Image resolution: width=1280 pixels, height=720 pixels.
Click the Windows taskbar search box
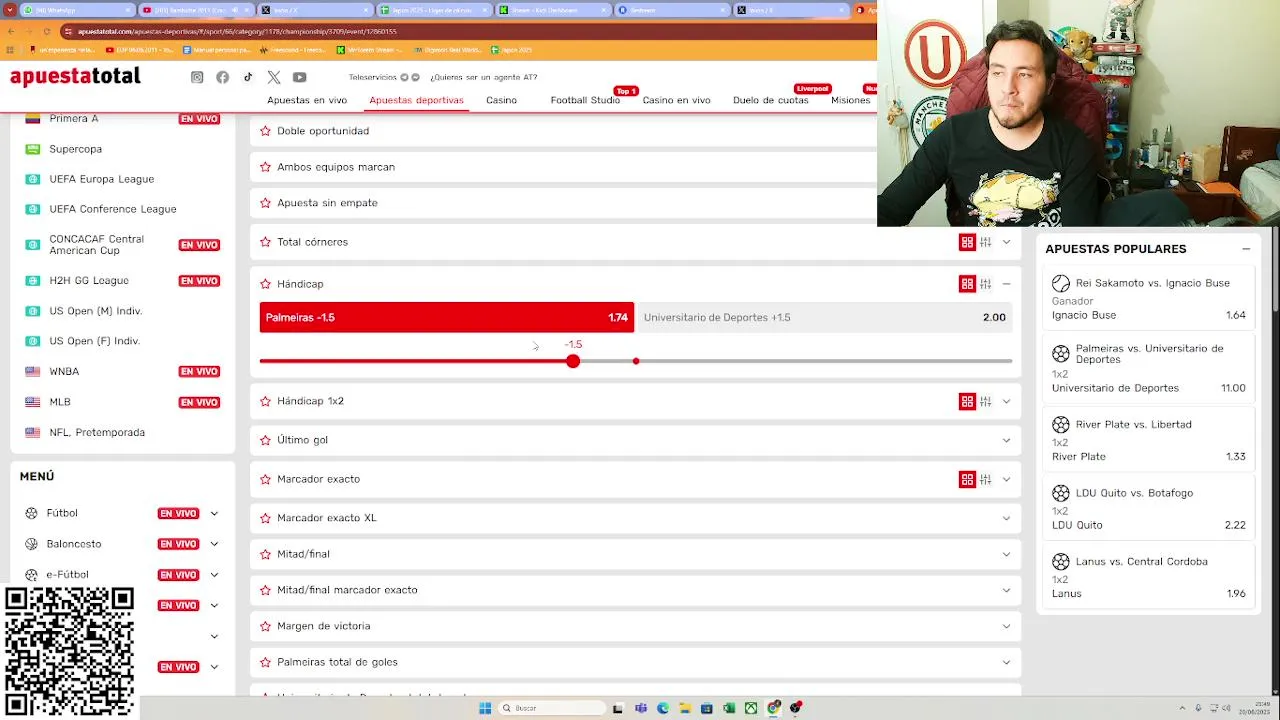552,708
